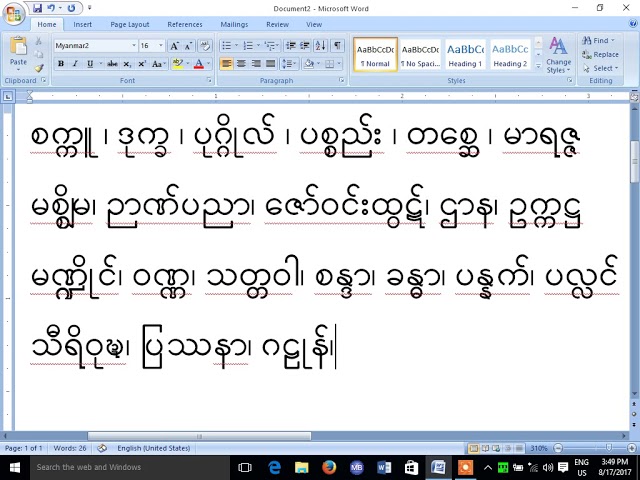Align text to the right

(x=256, y=64)
